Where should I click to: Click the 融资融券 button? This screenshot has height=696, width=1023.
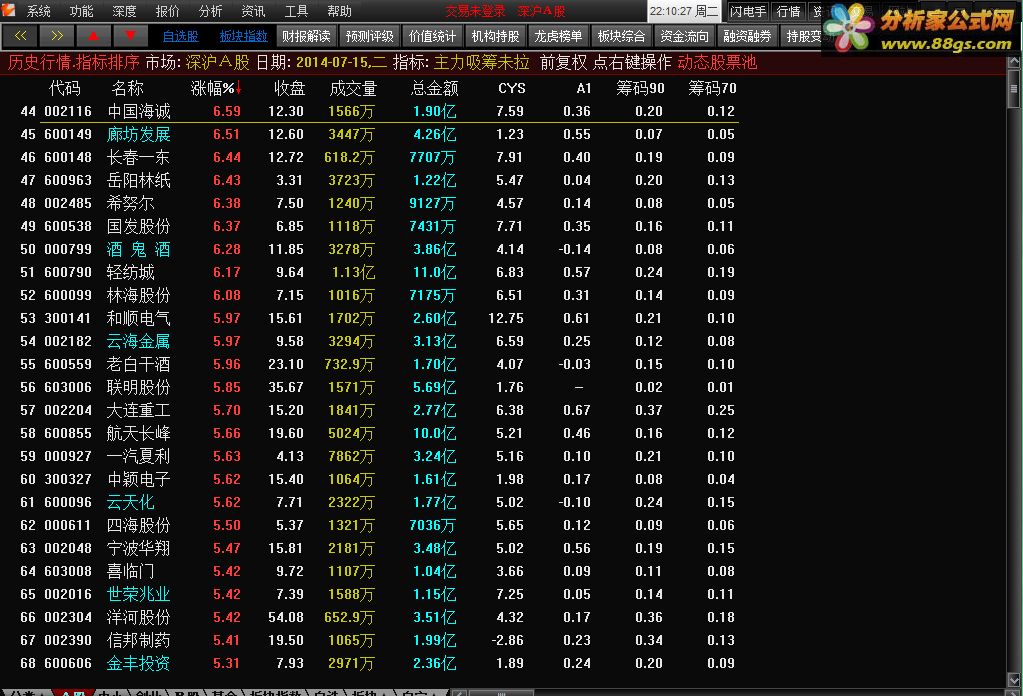tap(747, 37)
